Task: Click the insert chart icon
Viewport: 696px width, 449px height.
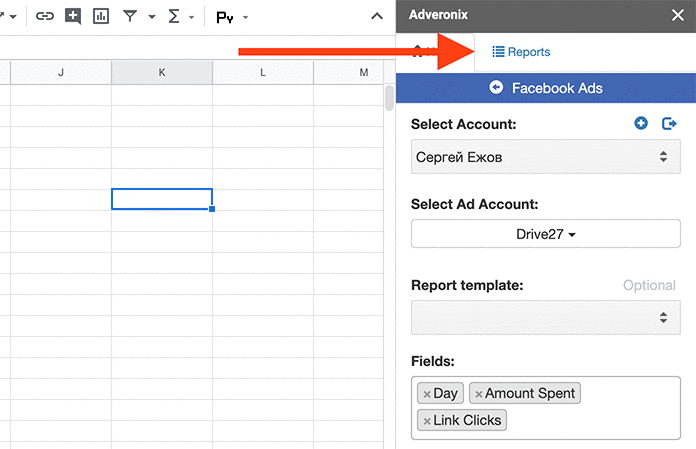Action: [x=101, y=16]
